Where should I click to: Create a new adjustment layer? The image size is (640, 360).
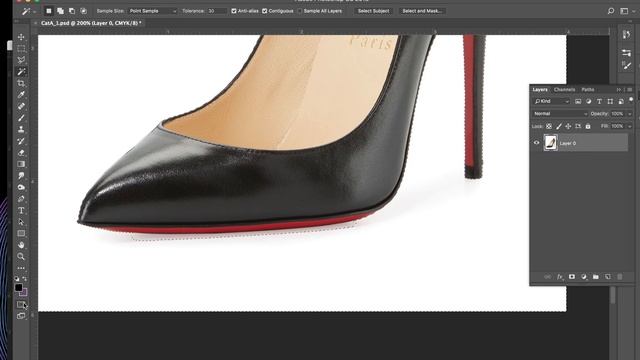coord(584,277)
